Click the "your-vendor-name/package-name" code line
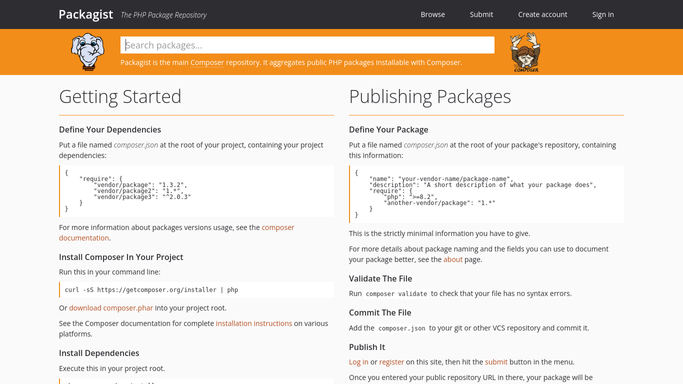Screen dimensions: 683x384 point(441,179)
